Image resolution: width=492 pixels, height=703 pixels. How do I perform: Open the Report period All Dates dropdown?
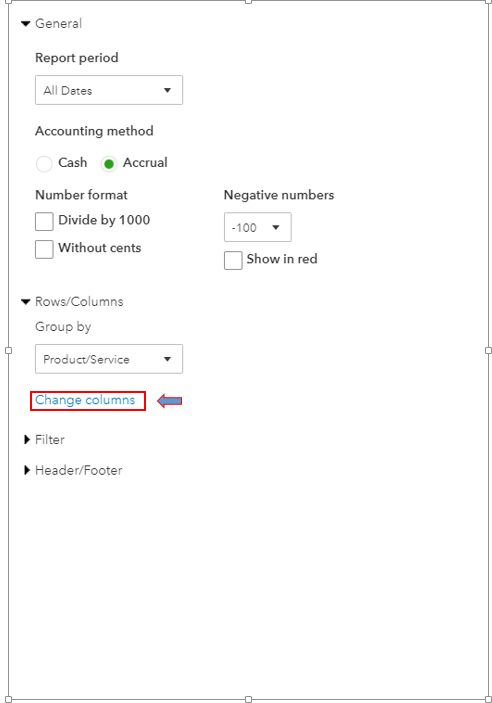[109, 90]
